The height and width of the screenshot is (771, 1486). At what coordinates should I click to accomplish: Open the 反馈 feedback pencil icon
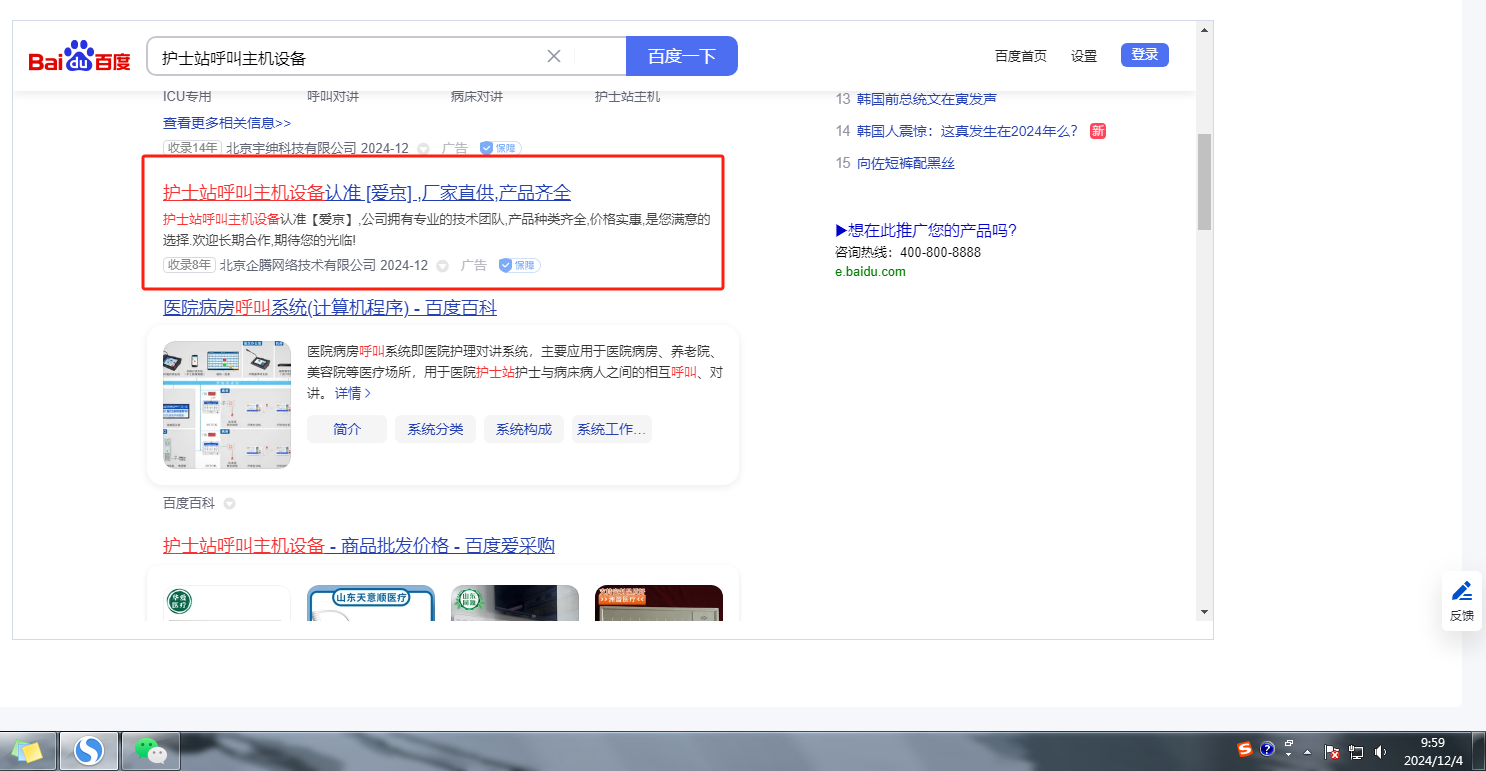[1461, 592]
